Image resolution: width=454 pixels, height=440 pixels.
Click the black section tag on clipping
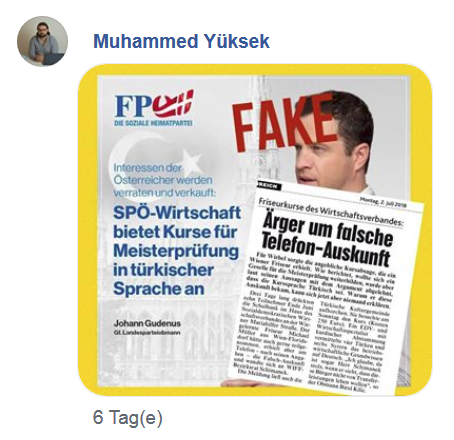(268, 187)
